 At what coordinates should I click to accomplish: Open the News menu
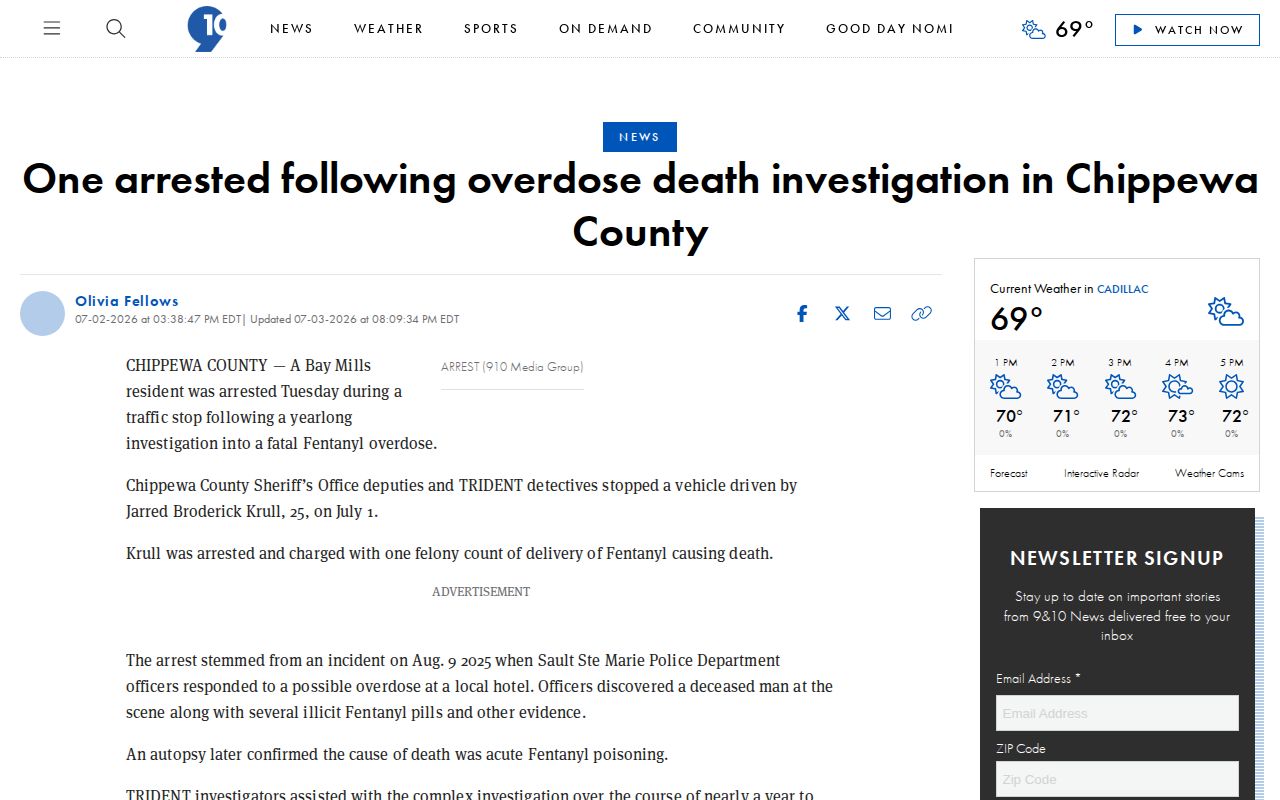(291, 29)
